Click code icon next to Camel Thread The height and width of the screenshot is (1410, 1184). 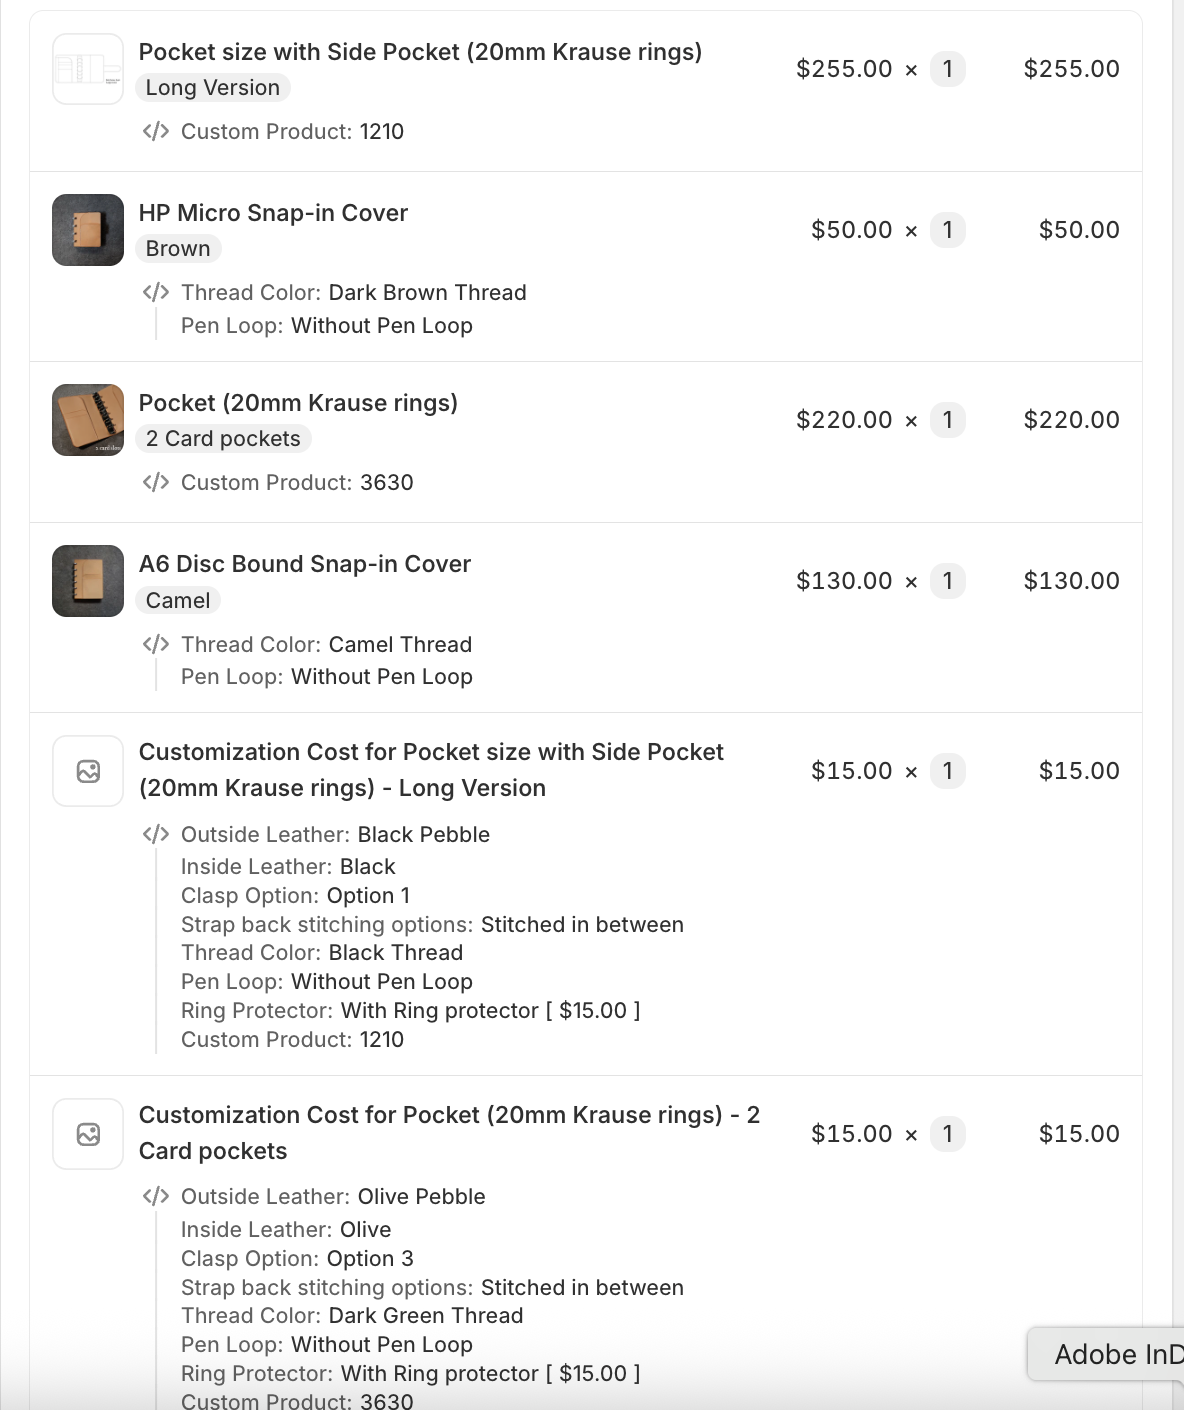156,644
